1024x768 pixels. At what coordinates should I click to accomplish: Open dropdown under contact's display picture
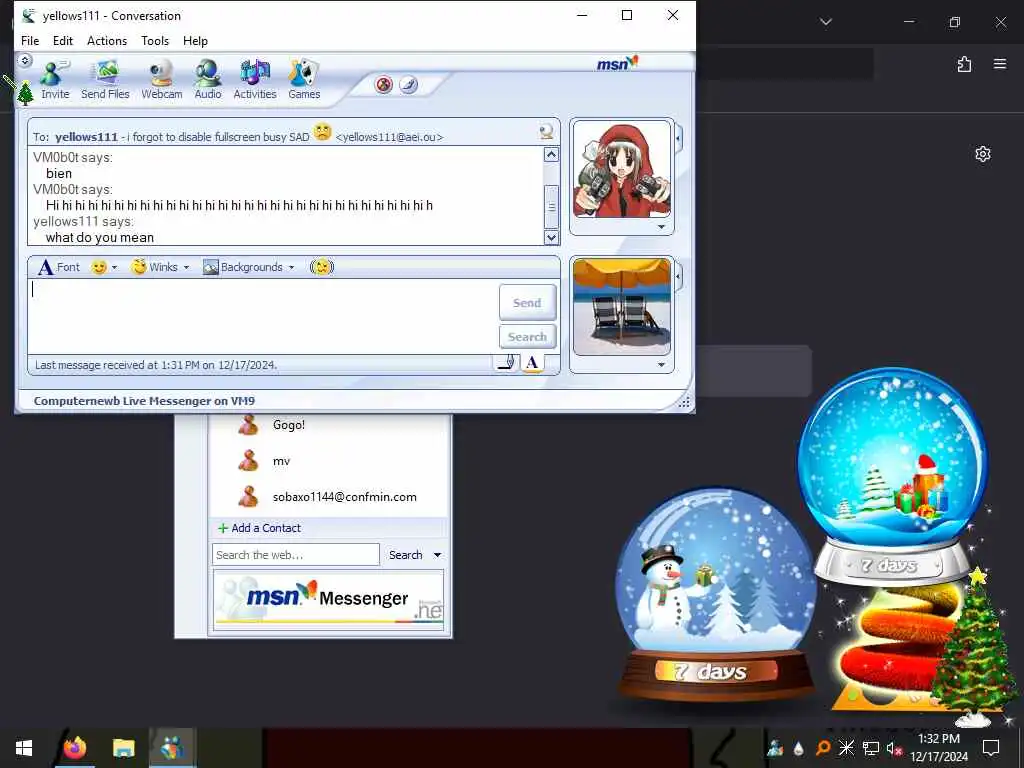pos(662,227)
